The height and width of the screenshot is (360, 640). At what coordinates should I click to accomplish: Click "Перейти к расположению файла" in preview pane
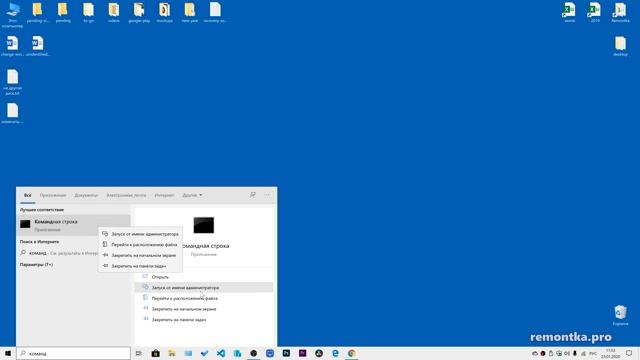tap(204, 298)
